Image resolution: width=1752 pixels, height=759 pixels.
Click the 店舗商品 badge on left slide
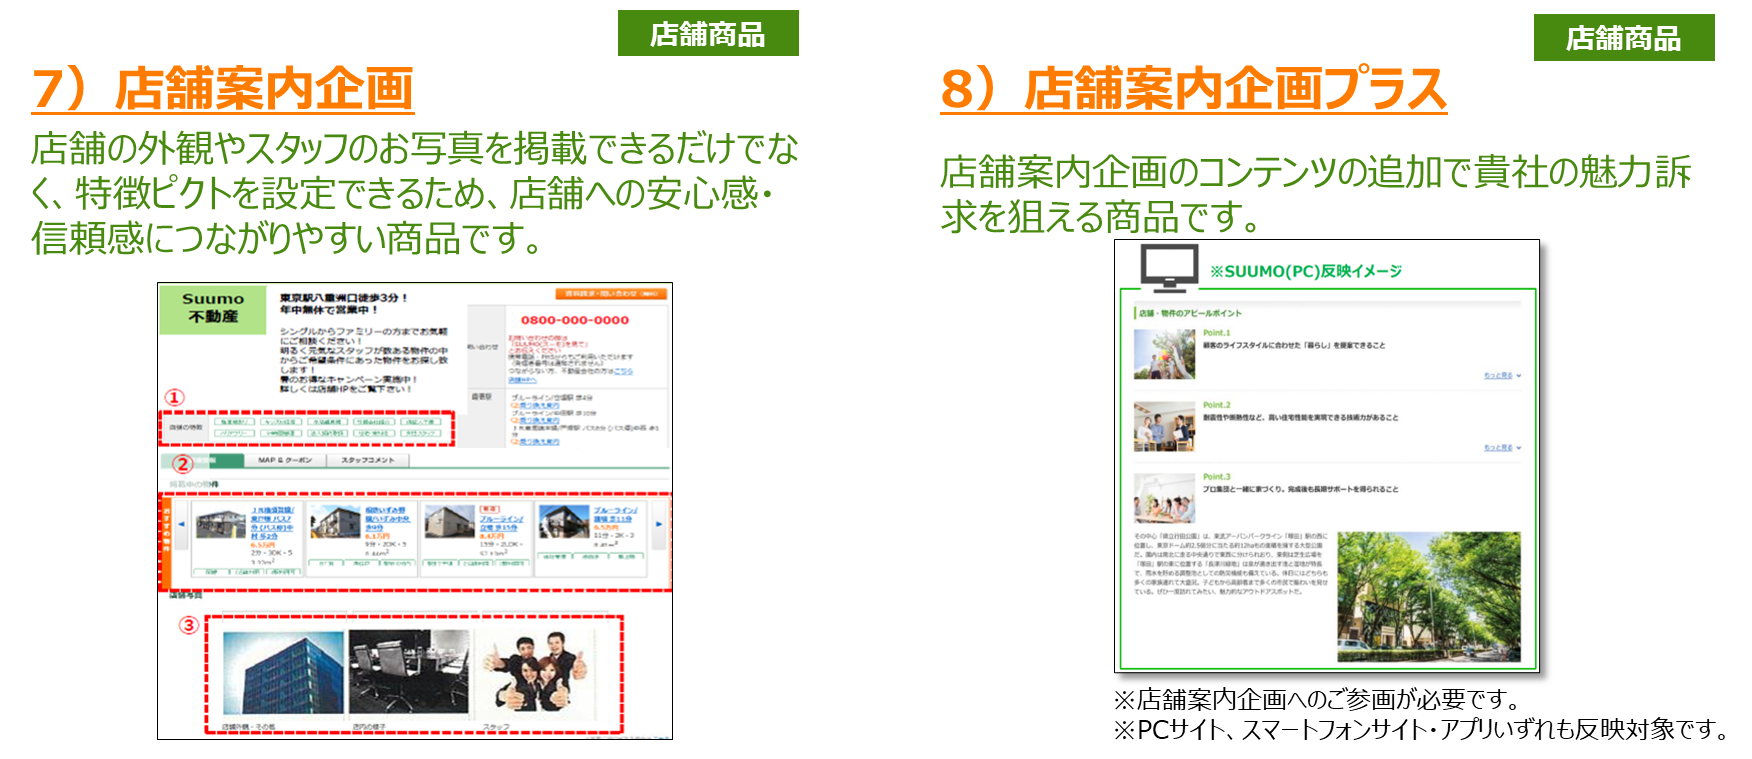(708, 34)
